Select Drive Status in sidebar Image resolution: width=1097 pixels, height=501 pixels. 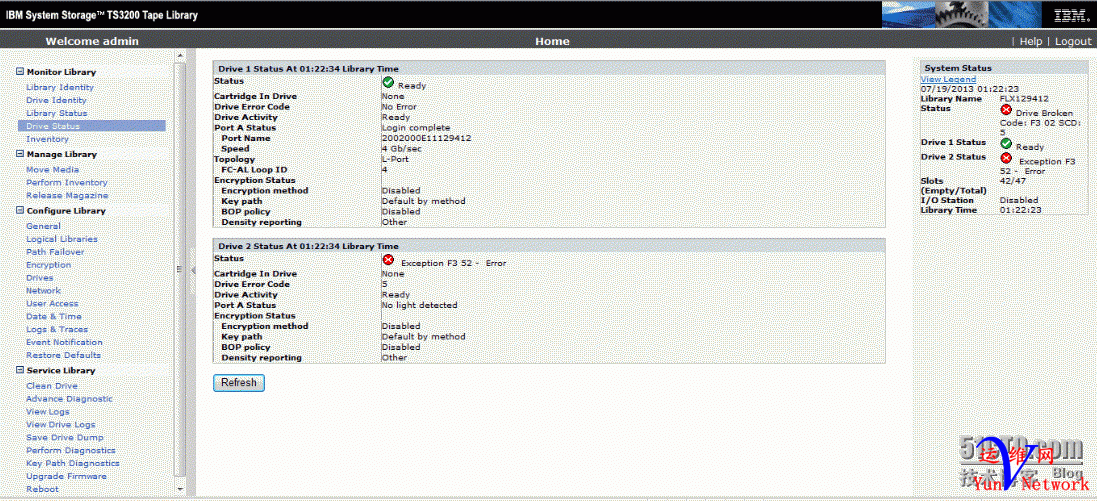[92, 126]
